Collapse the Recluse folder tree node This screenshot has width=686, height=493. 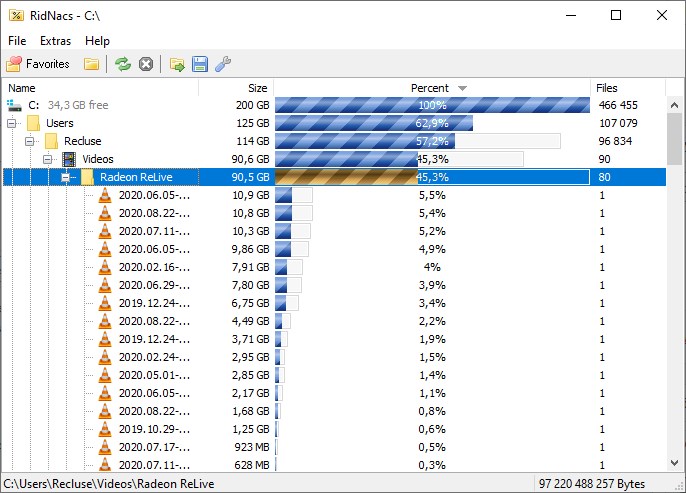coord(30,141)
